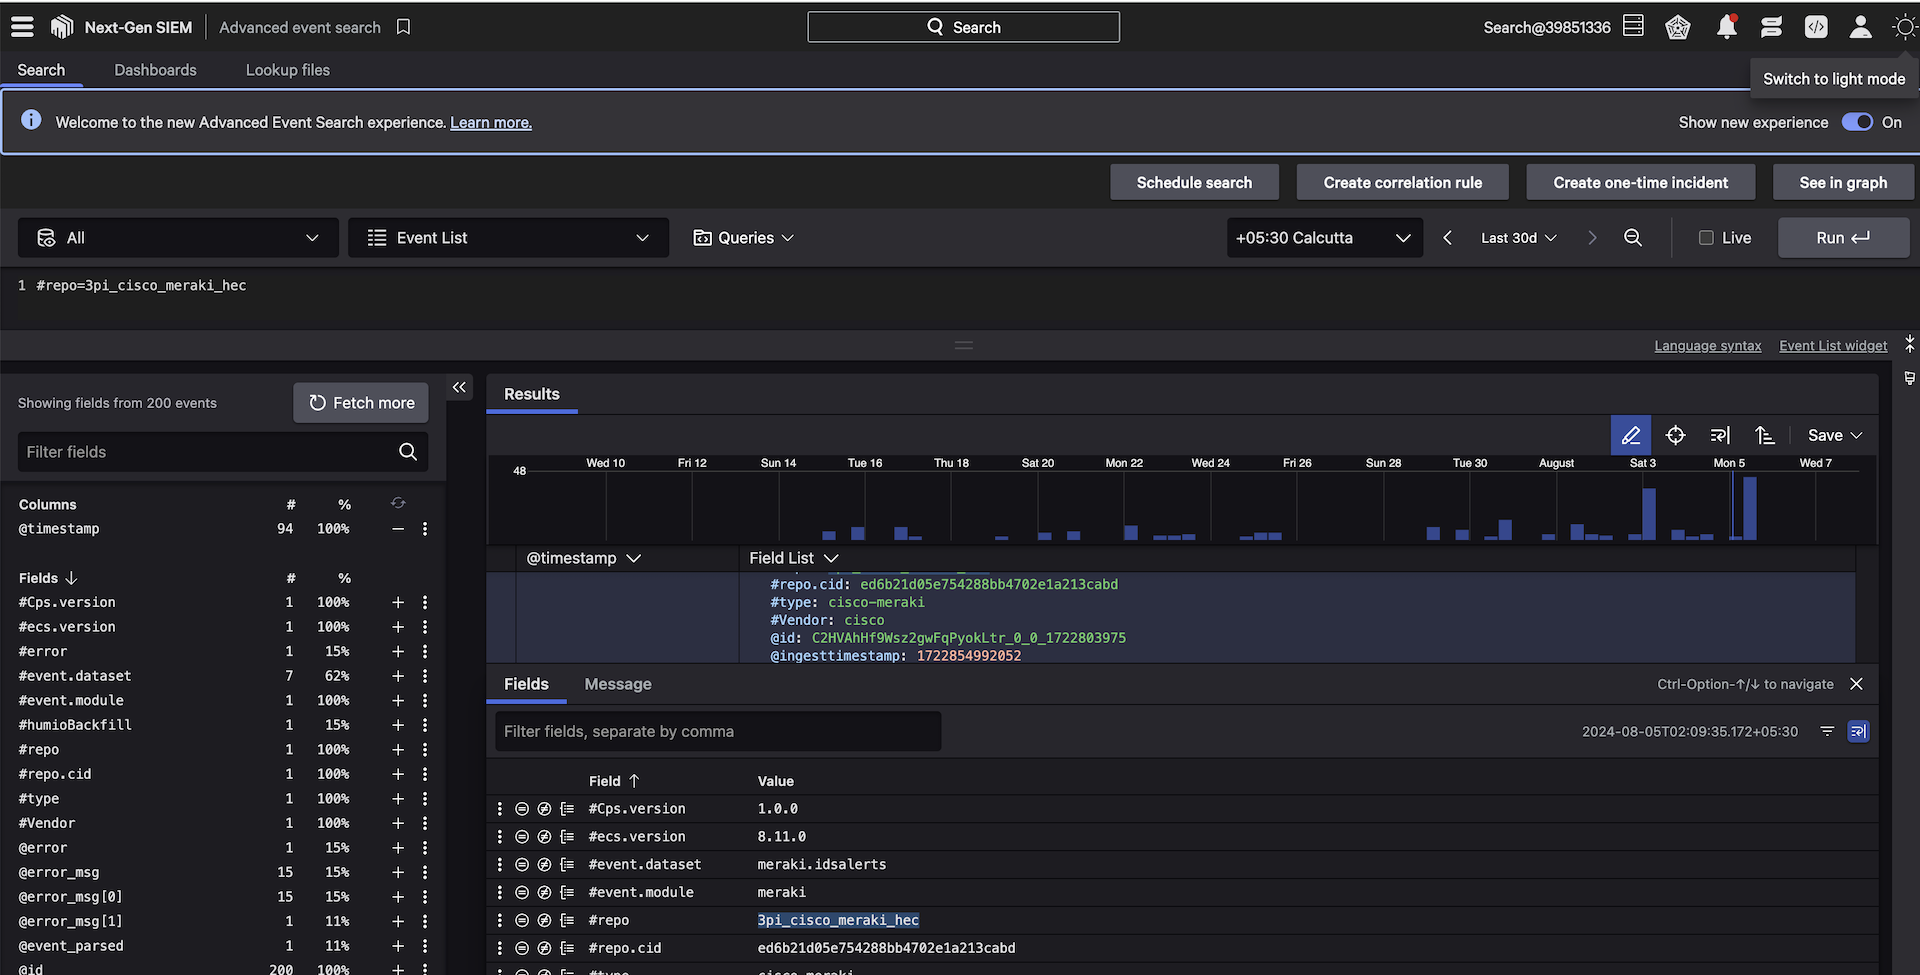Click the zoom out time range magnifier
The image size is (1920, 975).
[1632, 238]
